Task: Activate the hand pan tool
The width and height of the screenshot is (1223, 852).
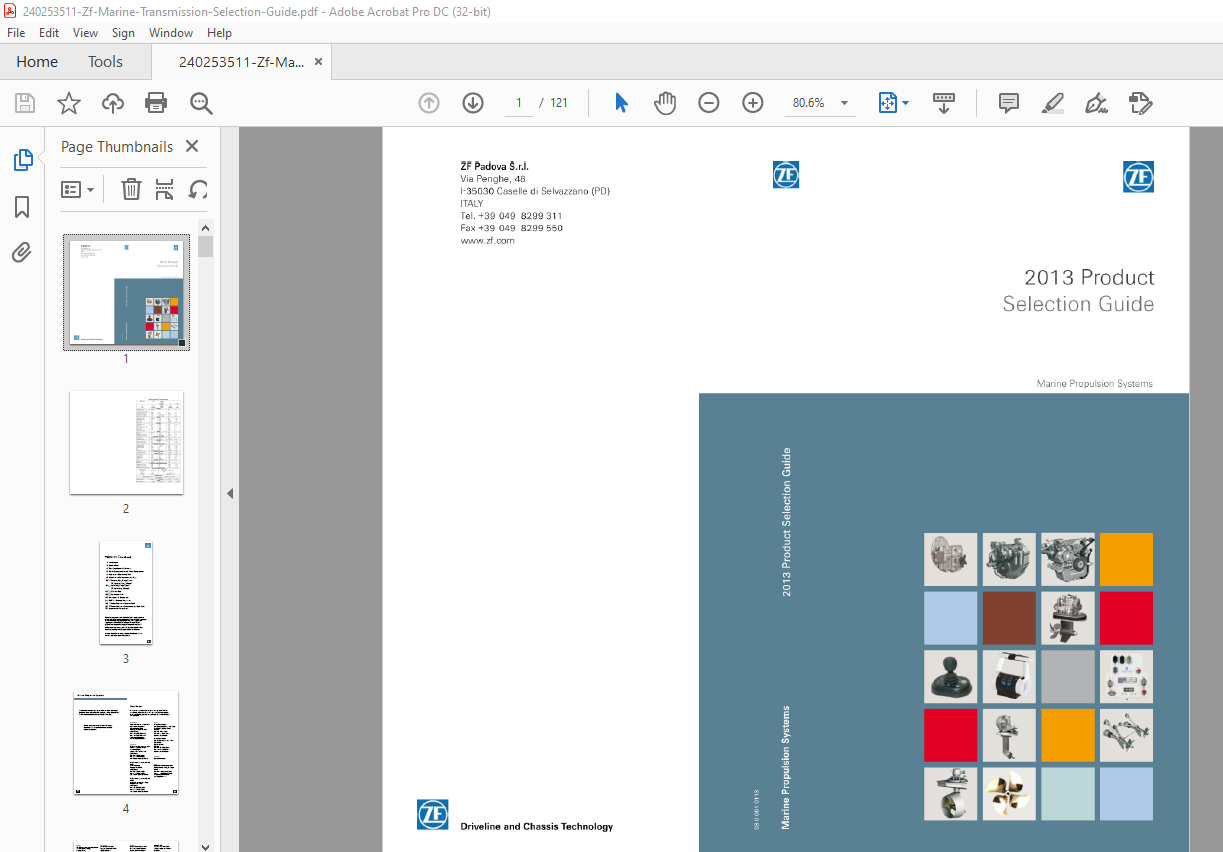Action: [x=665, y=103]
